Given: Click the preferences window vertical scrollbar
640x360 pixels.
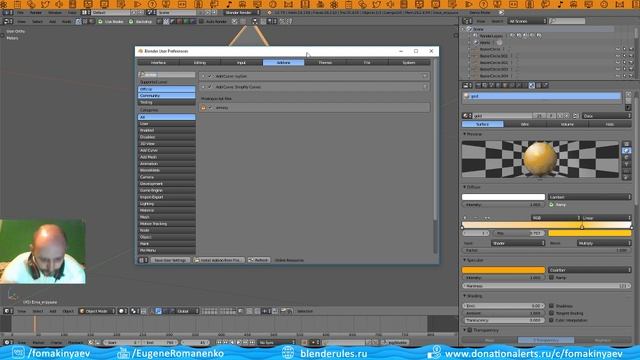Looking at the screenshot, I should point(435,139).
